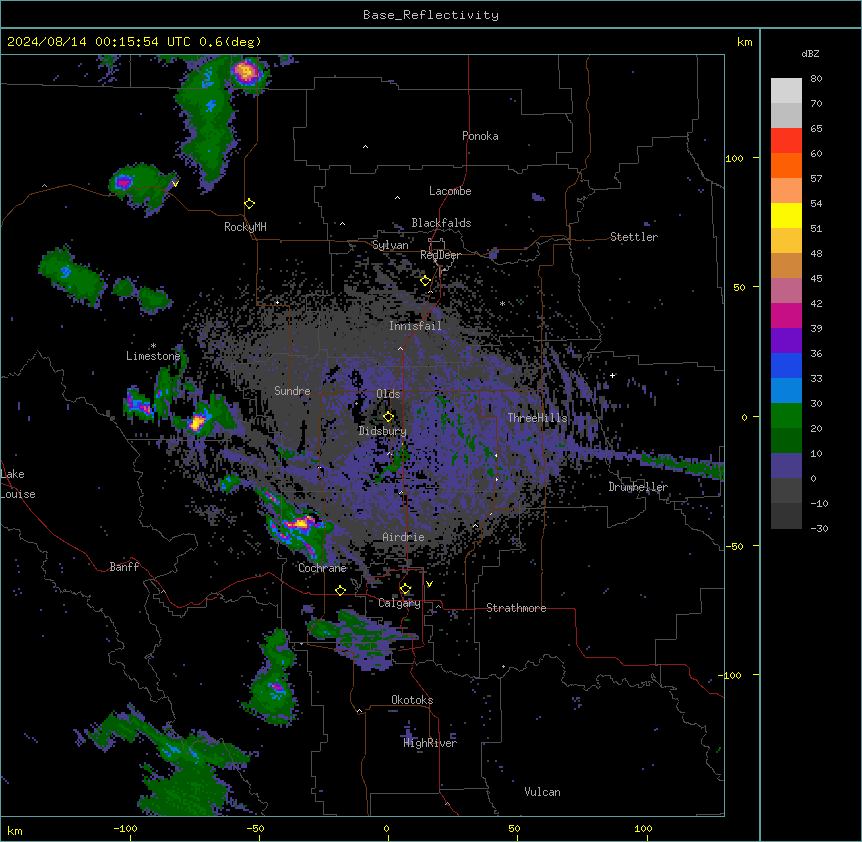
Task: Click the Okotoks city label
Action: (x=412, y=700)
